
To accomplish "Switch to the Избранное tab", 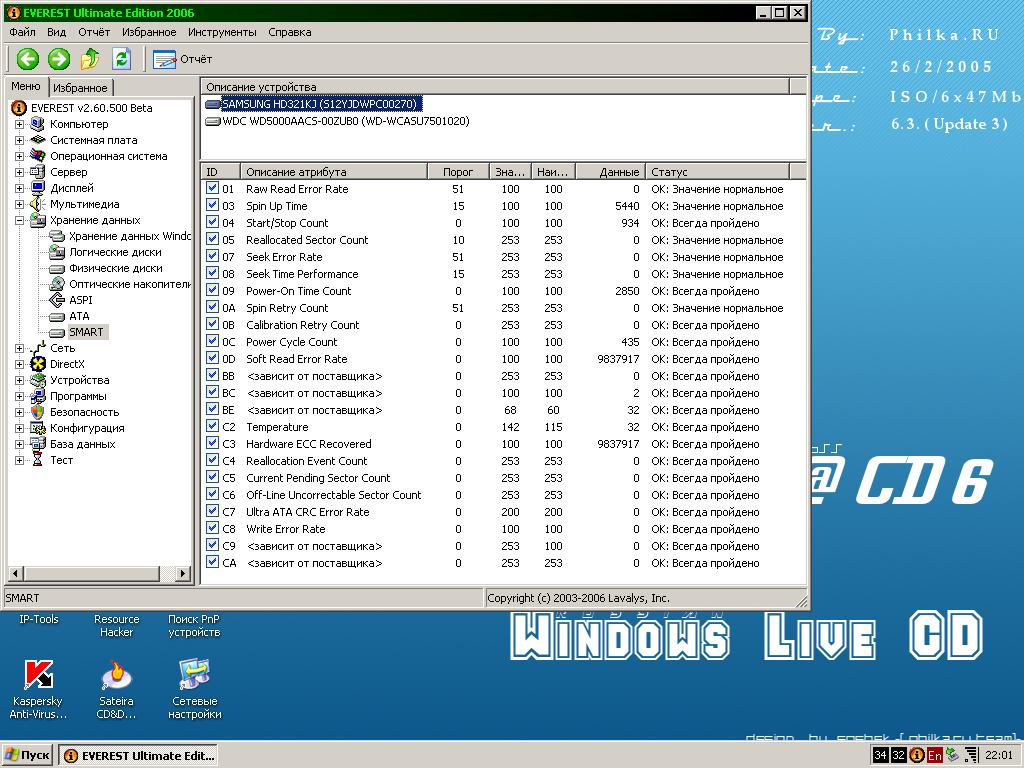I will pos(80,88).
